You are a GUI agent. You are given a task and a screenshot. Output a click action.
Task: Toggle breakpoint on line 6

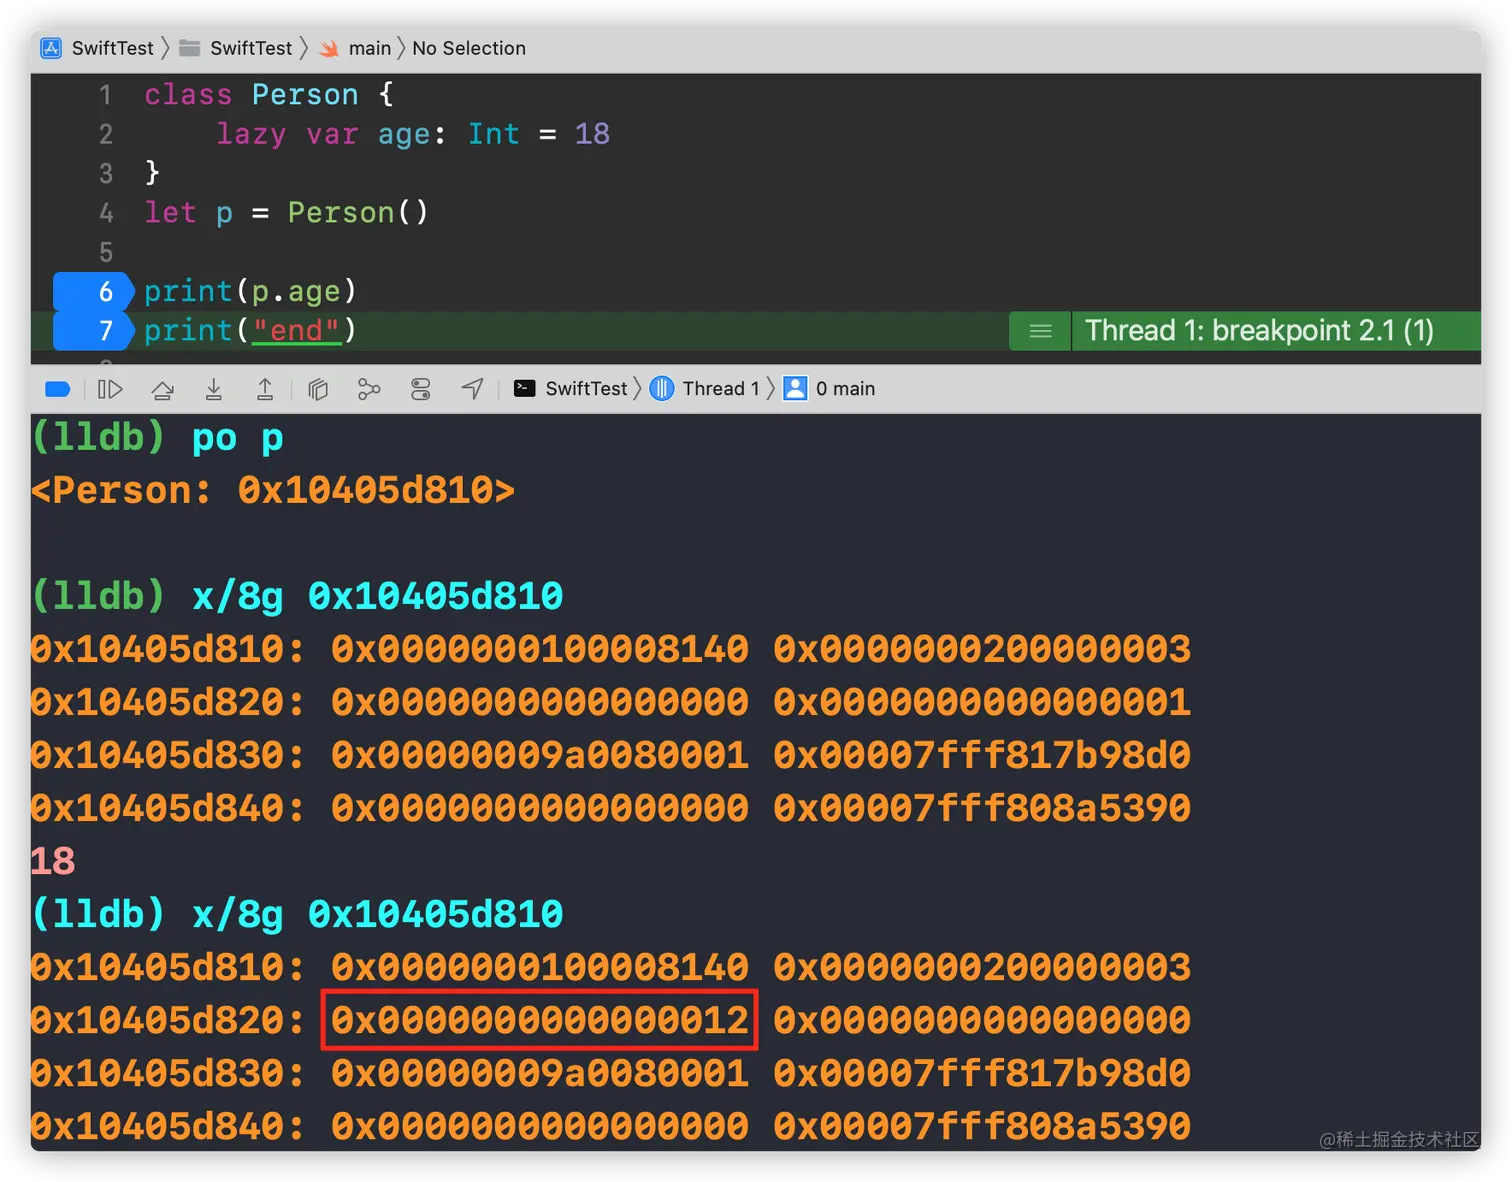[93, 291]
